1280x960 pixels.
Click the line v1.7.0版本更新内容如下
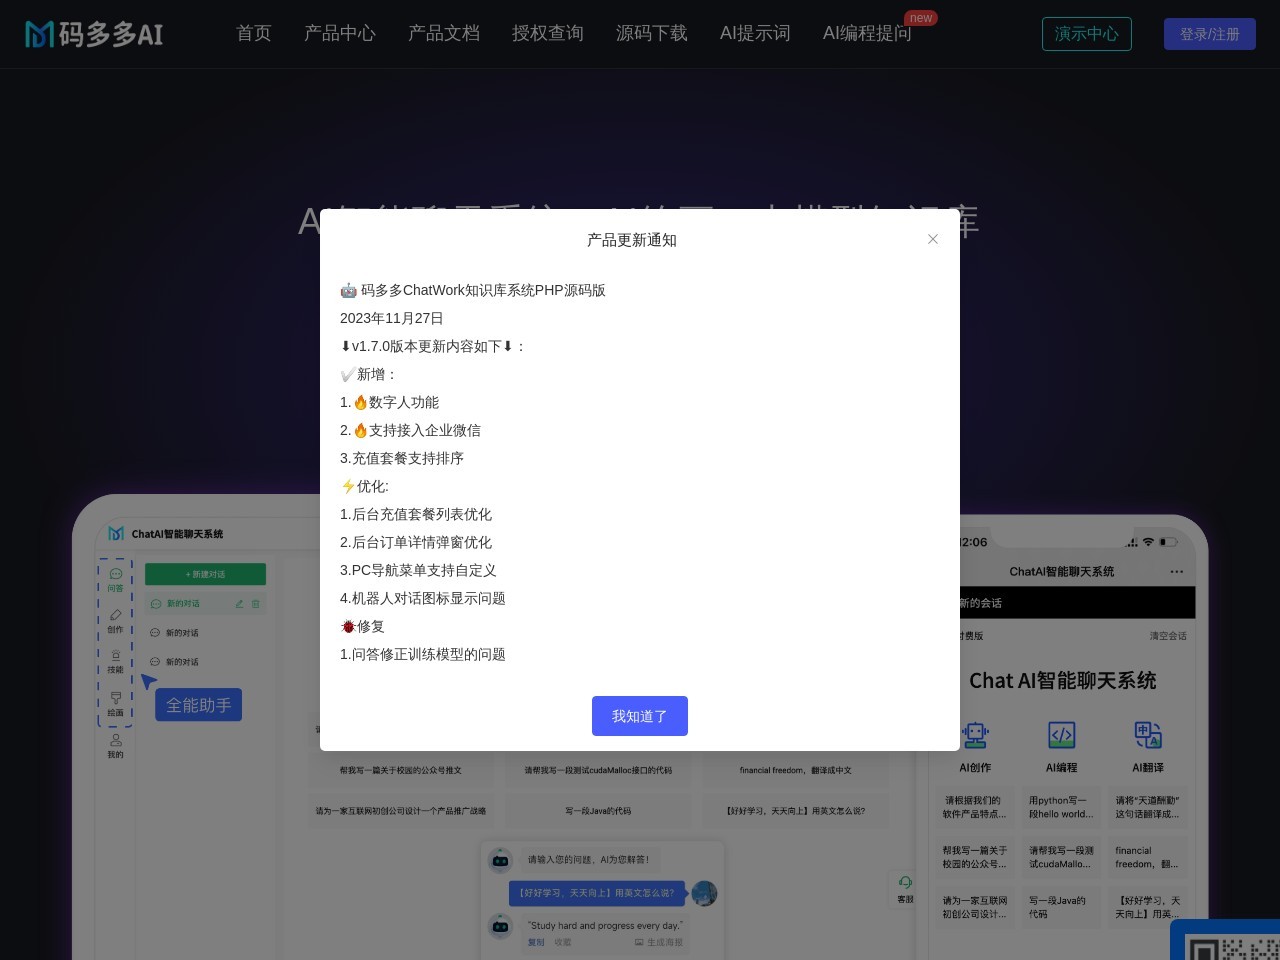pos(432,346)
